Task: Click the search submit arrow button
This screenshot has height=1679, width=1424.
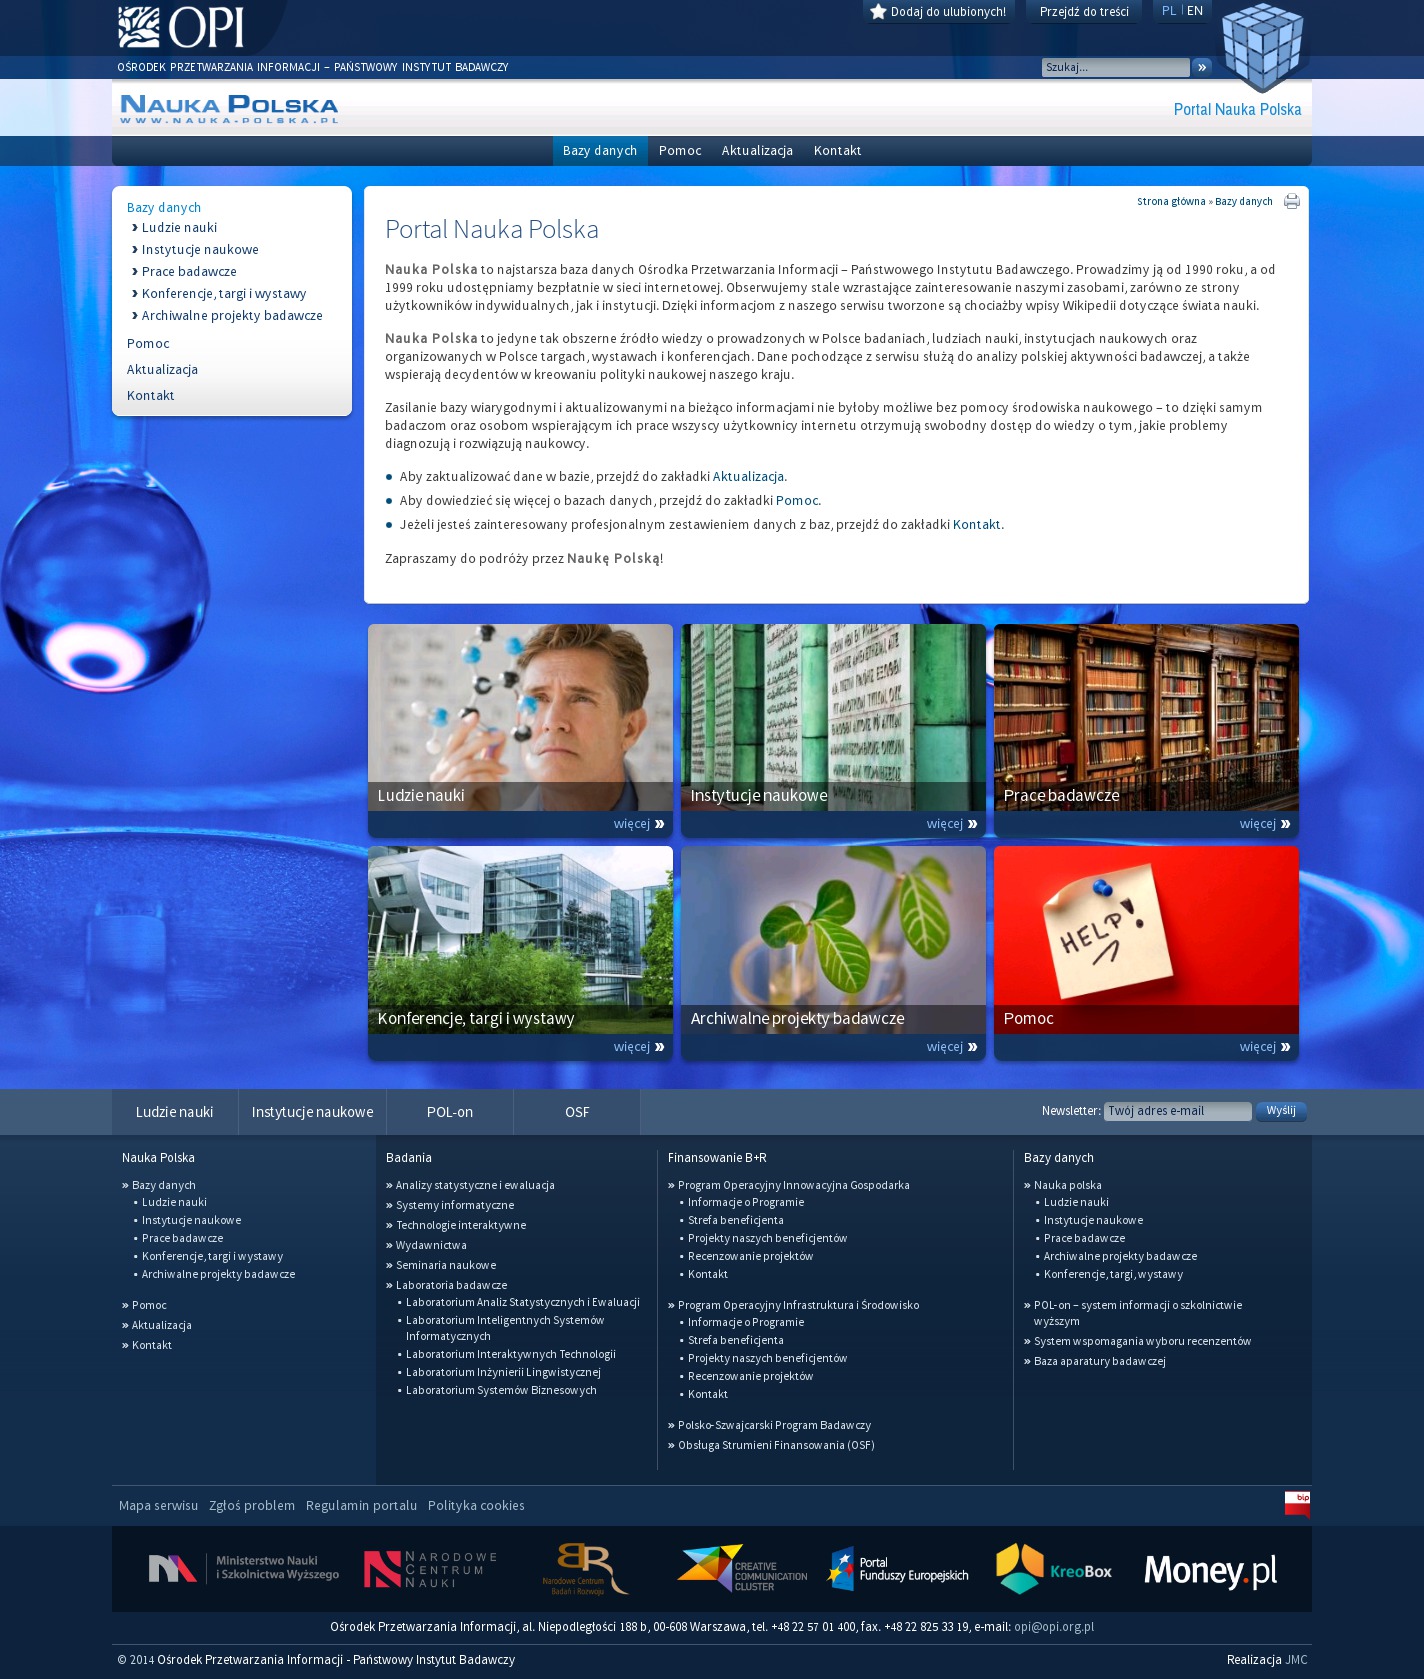Action: pos(1202,67)
